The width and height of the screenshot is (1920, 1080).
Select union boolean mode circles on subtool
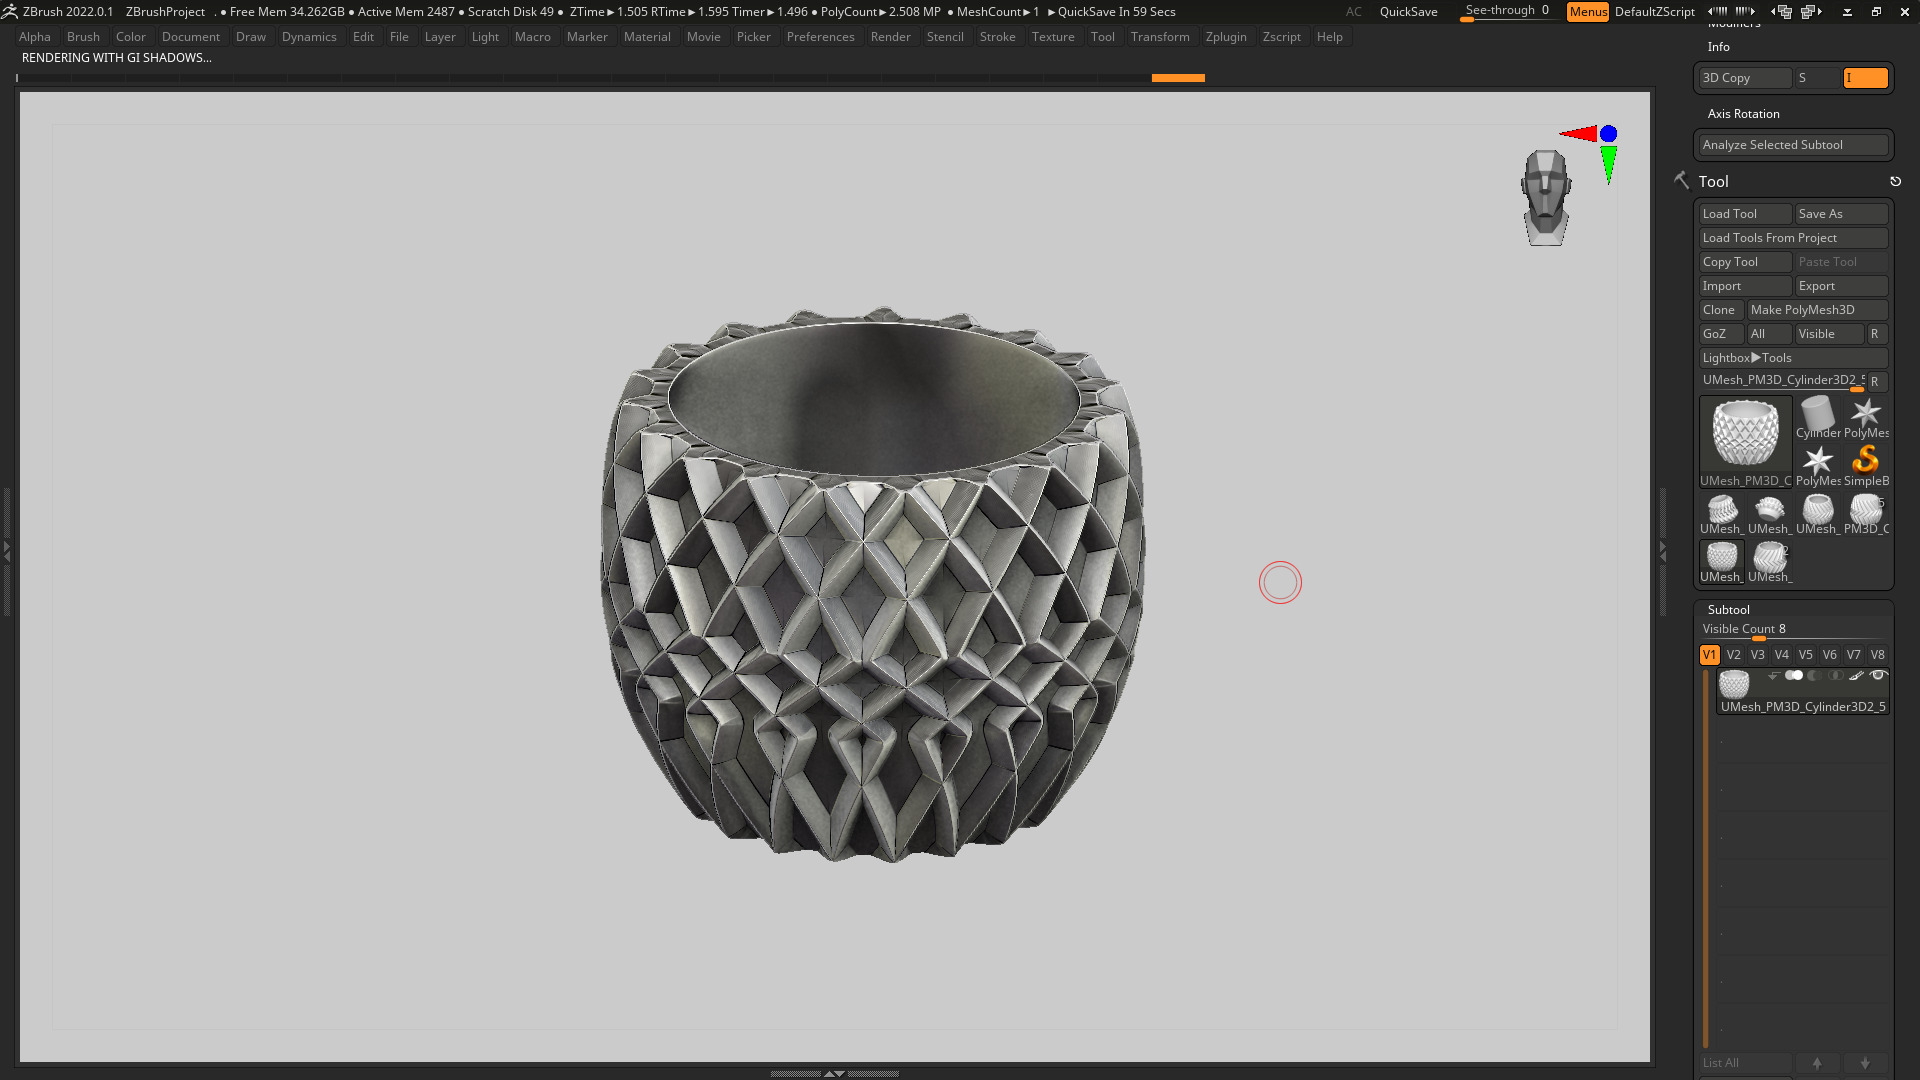(1794, 676)
